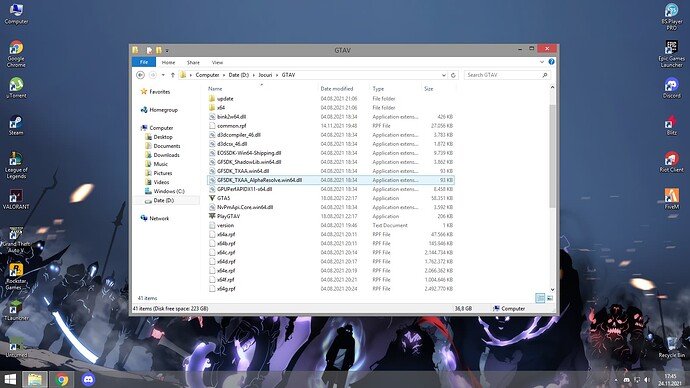The height and width of the screenshot is (388, 690).
Task: Open Chrome from the taskbar
Action: tap(62, 379)
